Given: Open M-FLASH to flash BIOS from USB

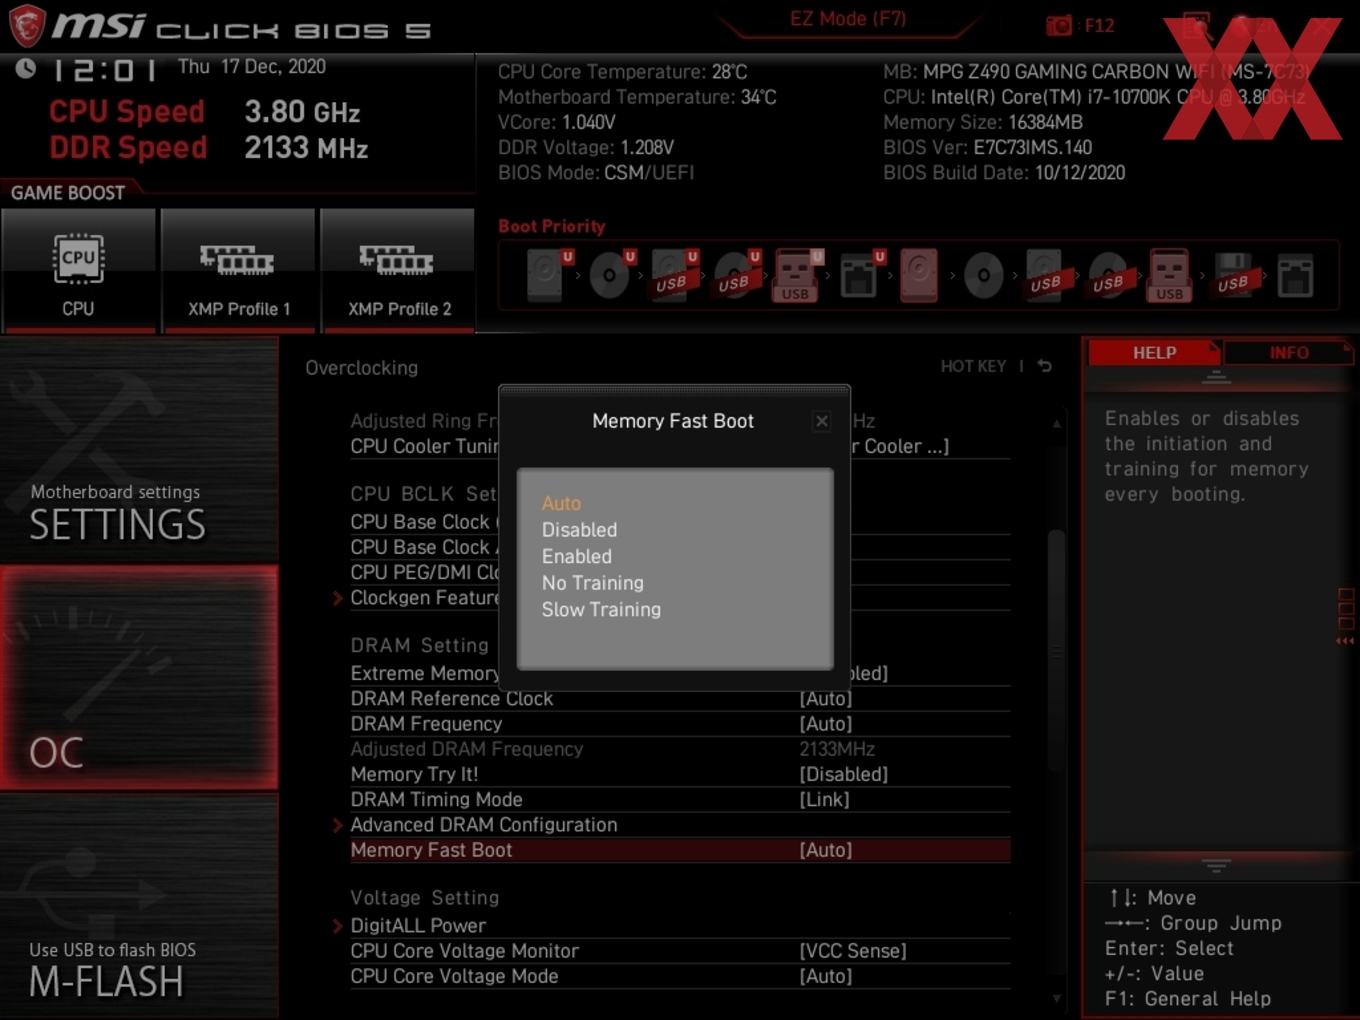Looking at the screenshot, I should [139, 907].
